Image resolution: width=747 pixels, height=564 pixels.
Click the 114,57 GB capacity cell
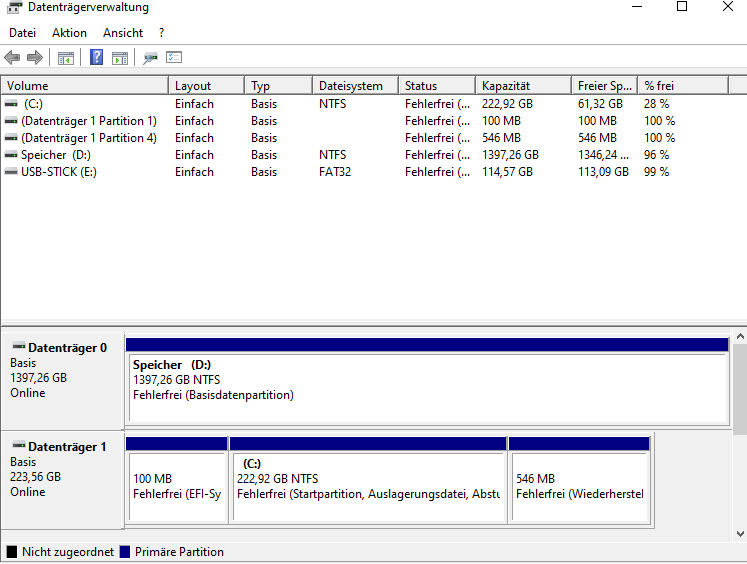(x=507, y=172)
